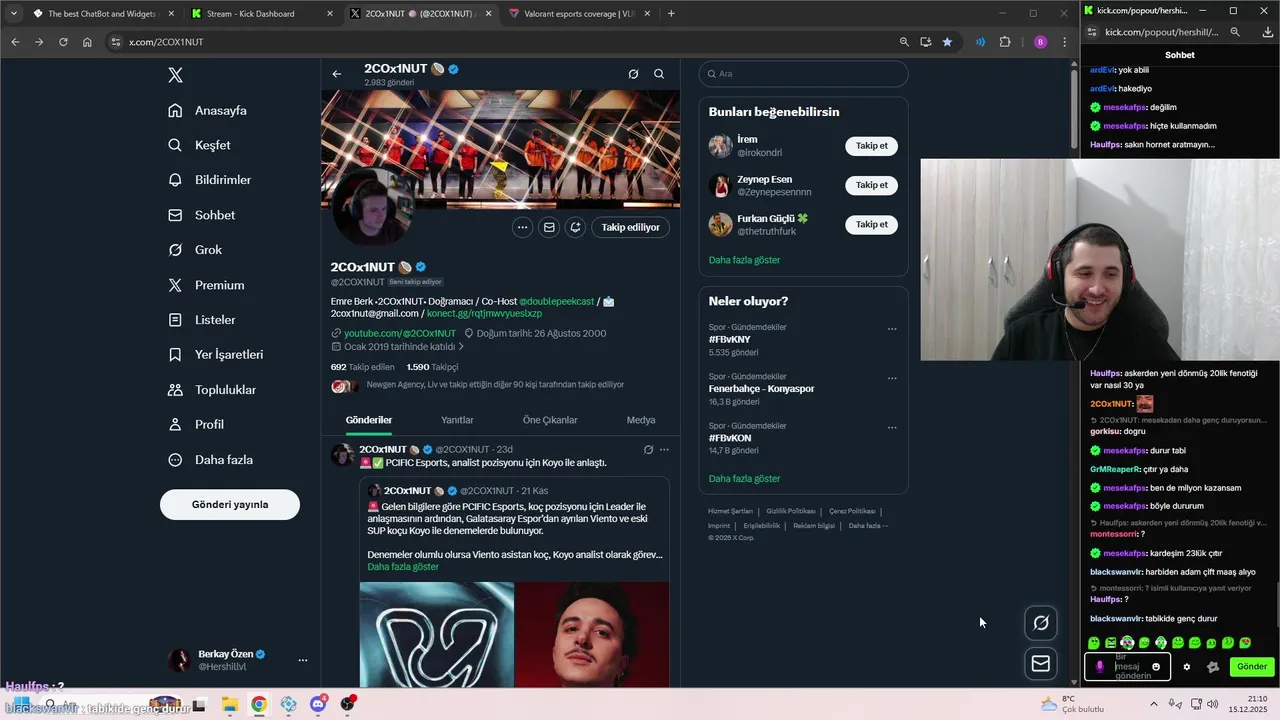
Task: Bookmark page with star icon
Action: click(x=947, y=42)
